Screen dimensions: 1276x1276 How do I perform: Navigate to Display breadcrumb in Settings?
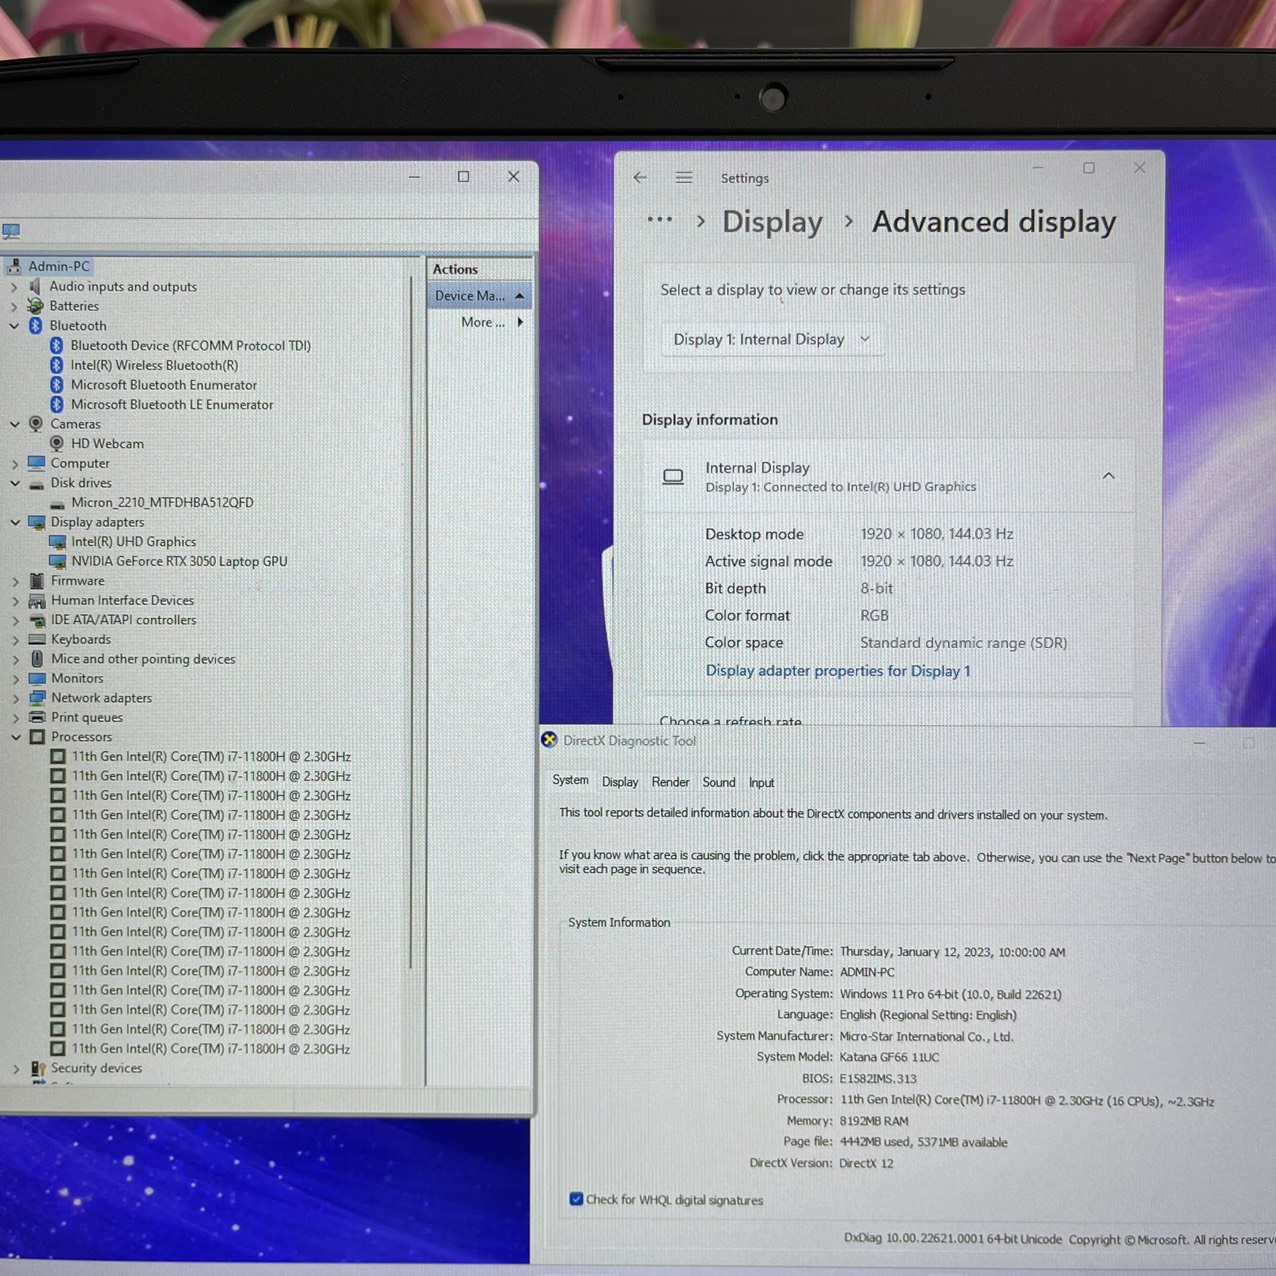[772, 222]
